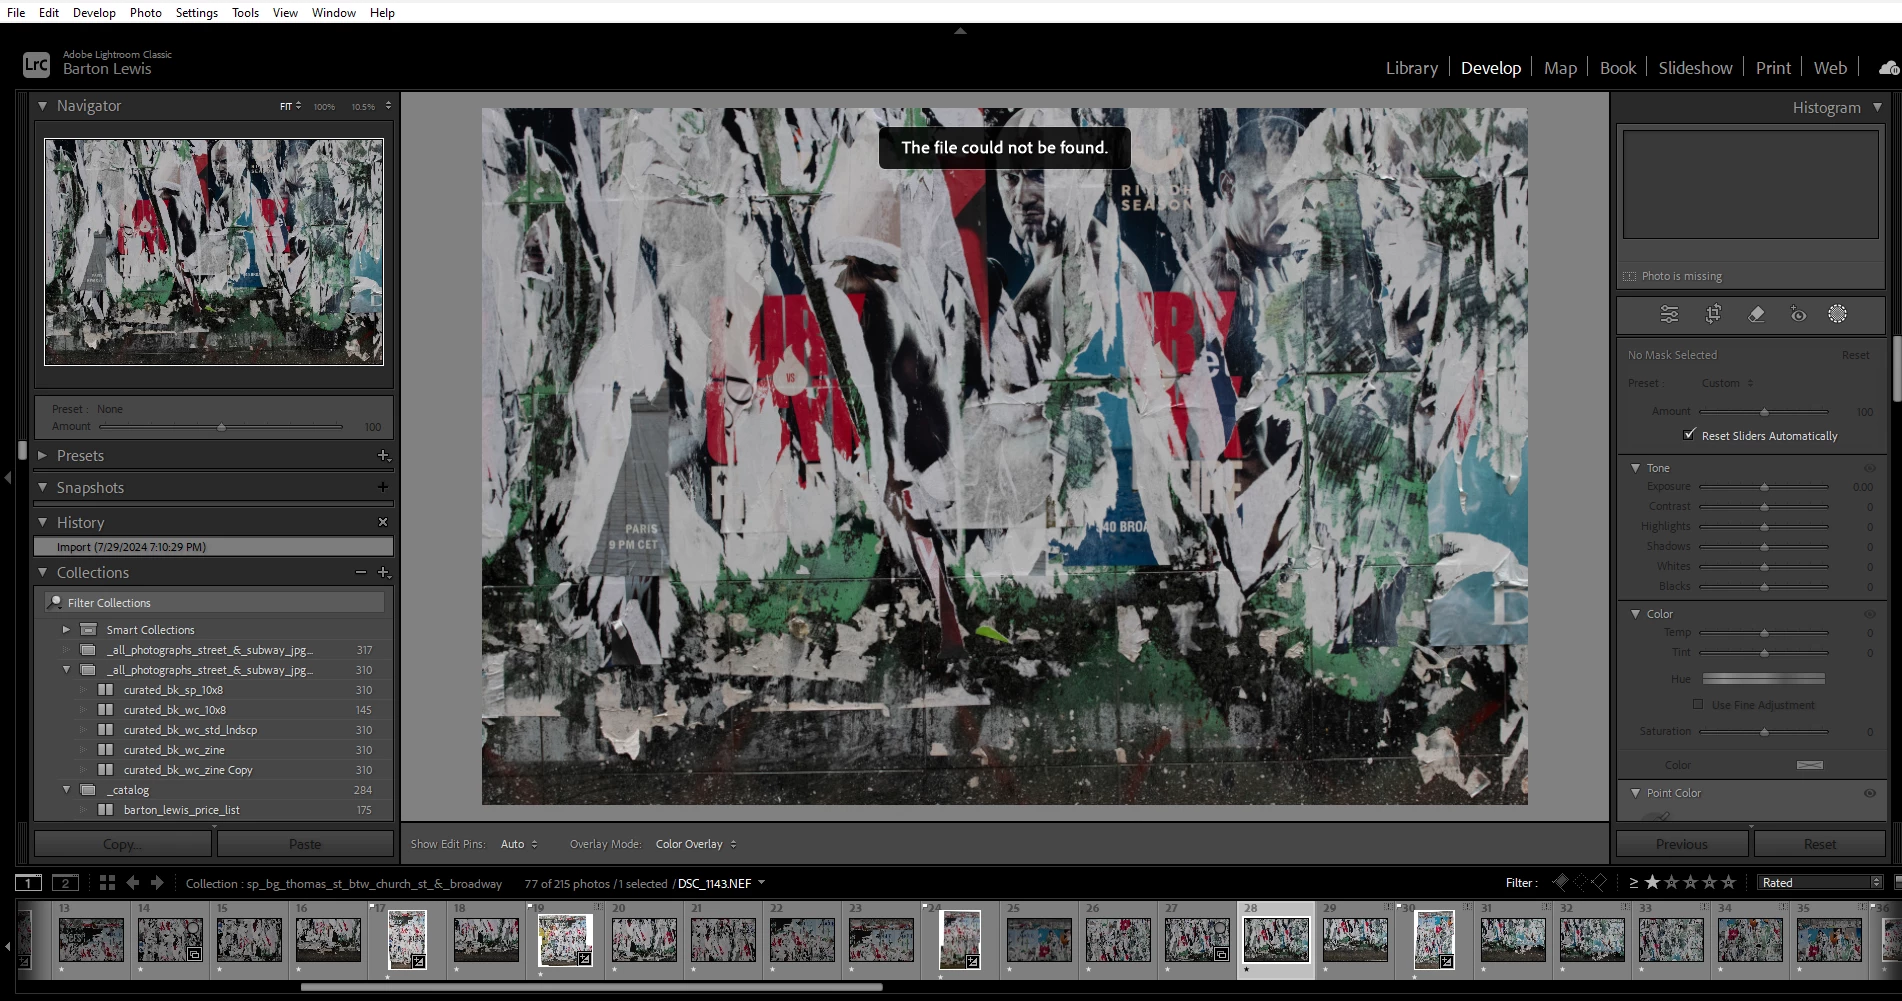1902x1001 pixels.
Task: Click the missing photo indicator icon
Action: [x=1630, y=277]
